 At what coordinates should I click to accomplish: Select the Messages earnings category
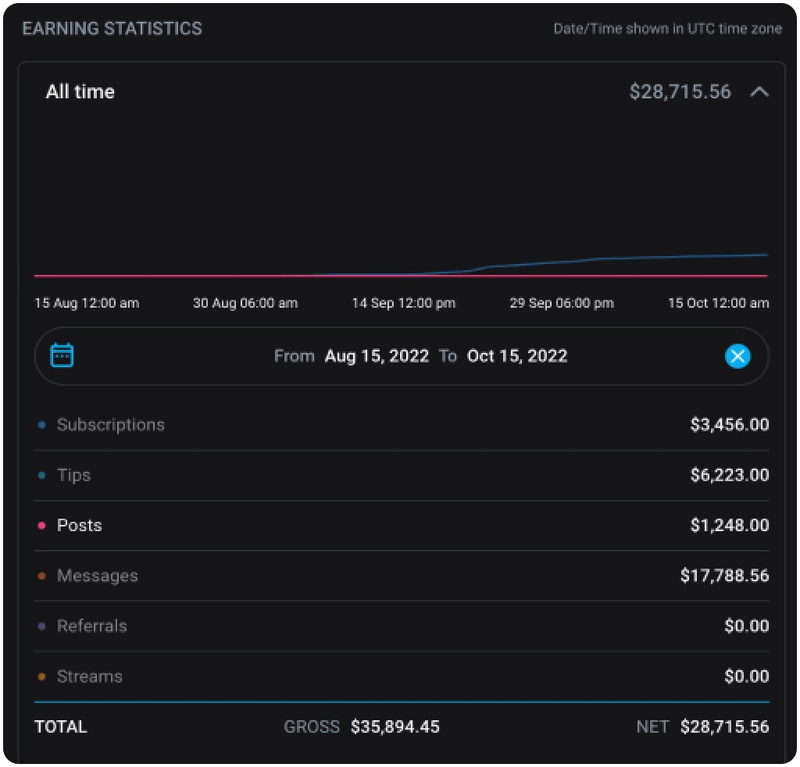click(97, 576)
